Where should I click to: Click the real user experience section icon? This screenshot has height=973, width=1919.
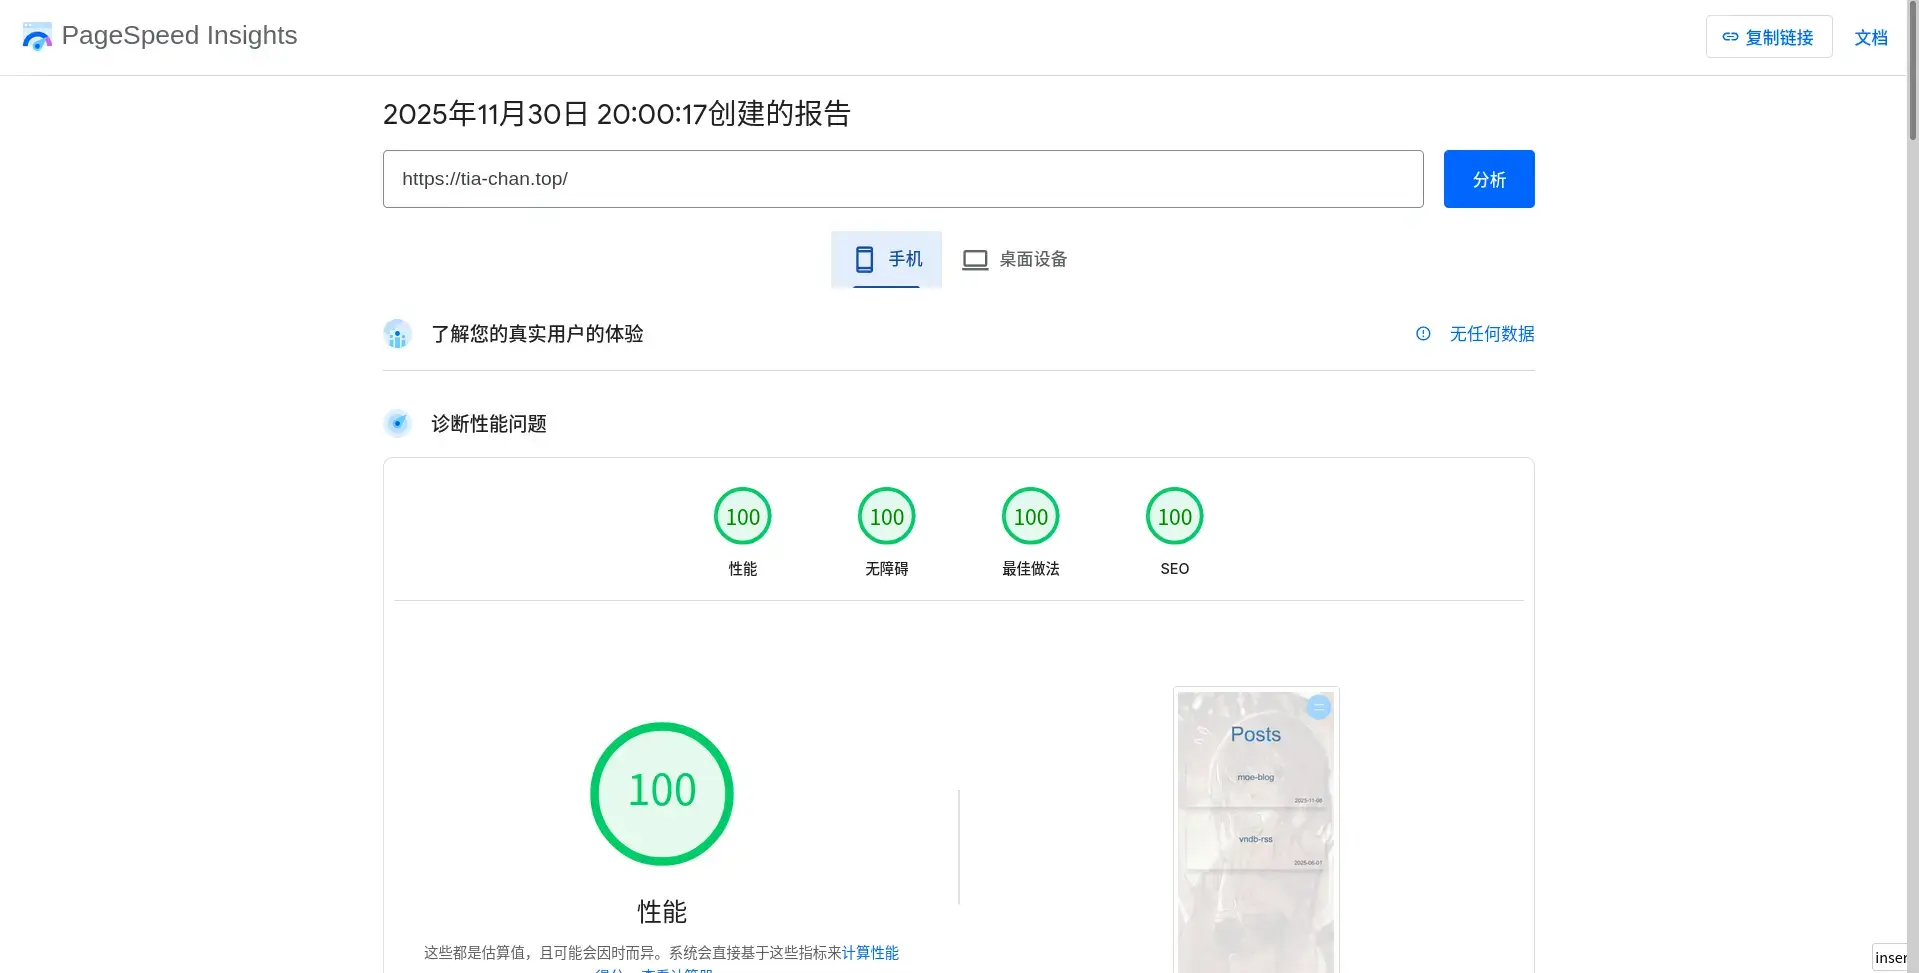point(397,334)
